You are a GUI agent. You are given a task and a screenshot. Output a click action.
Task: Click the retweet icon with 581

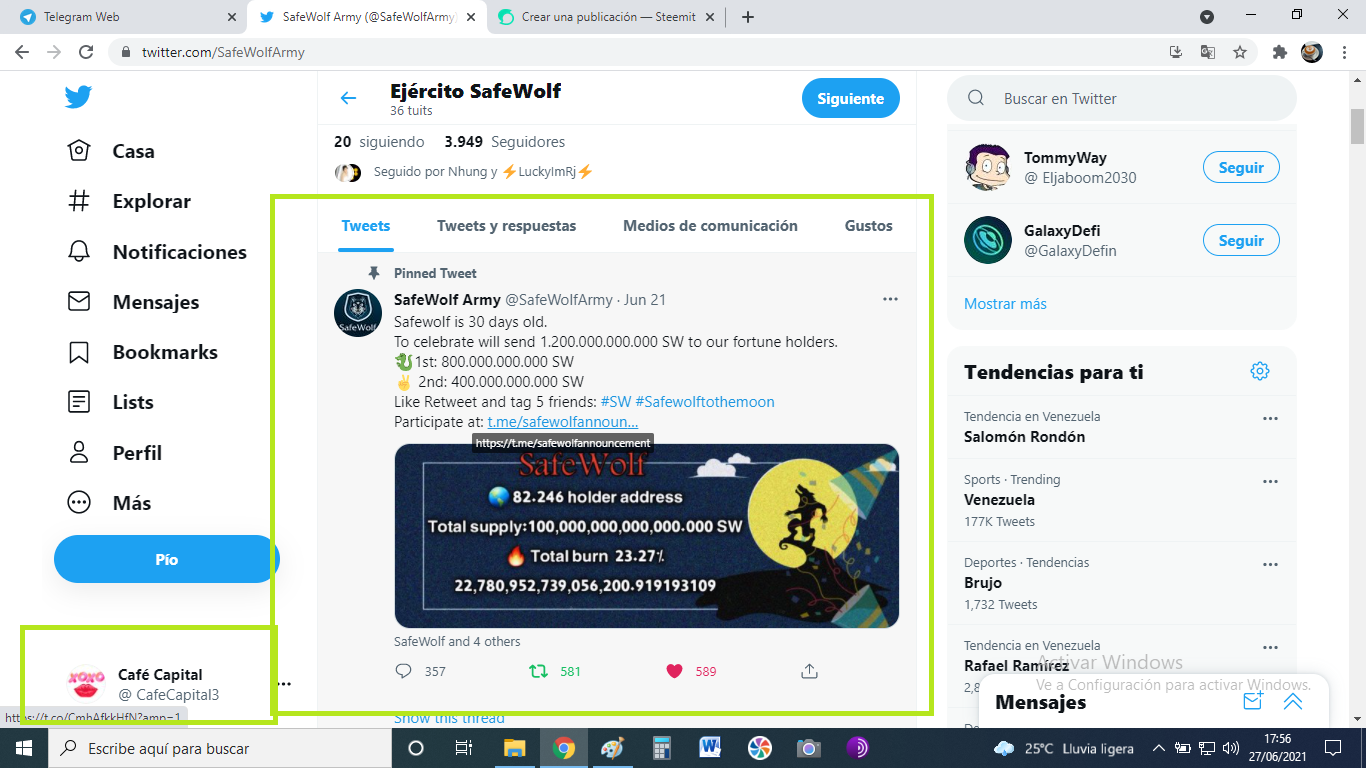pyautogui.click(x=538, y=671)
